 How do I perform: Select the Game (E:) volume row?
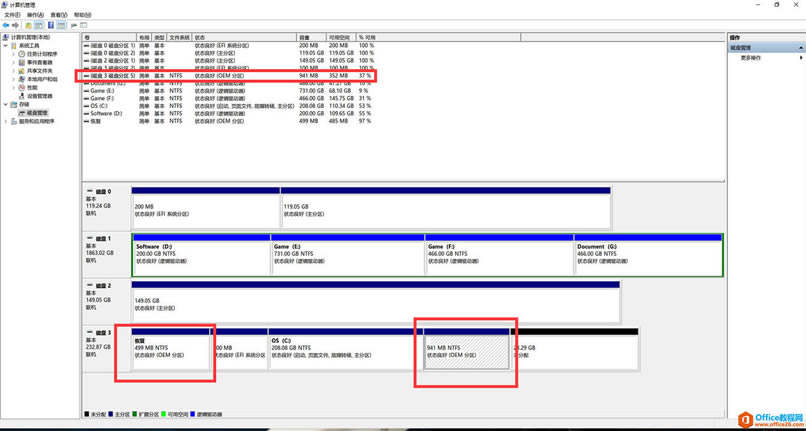tap(229, 91)
